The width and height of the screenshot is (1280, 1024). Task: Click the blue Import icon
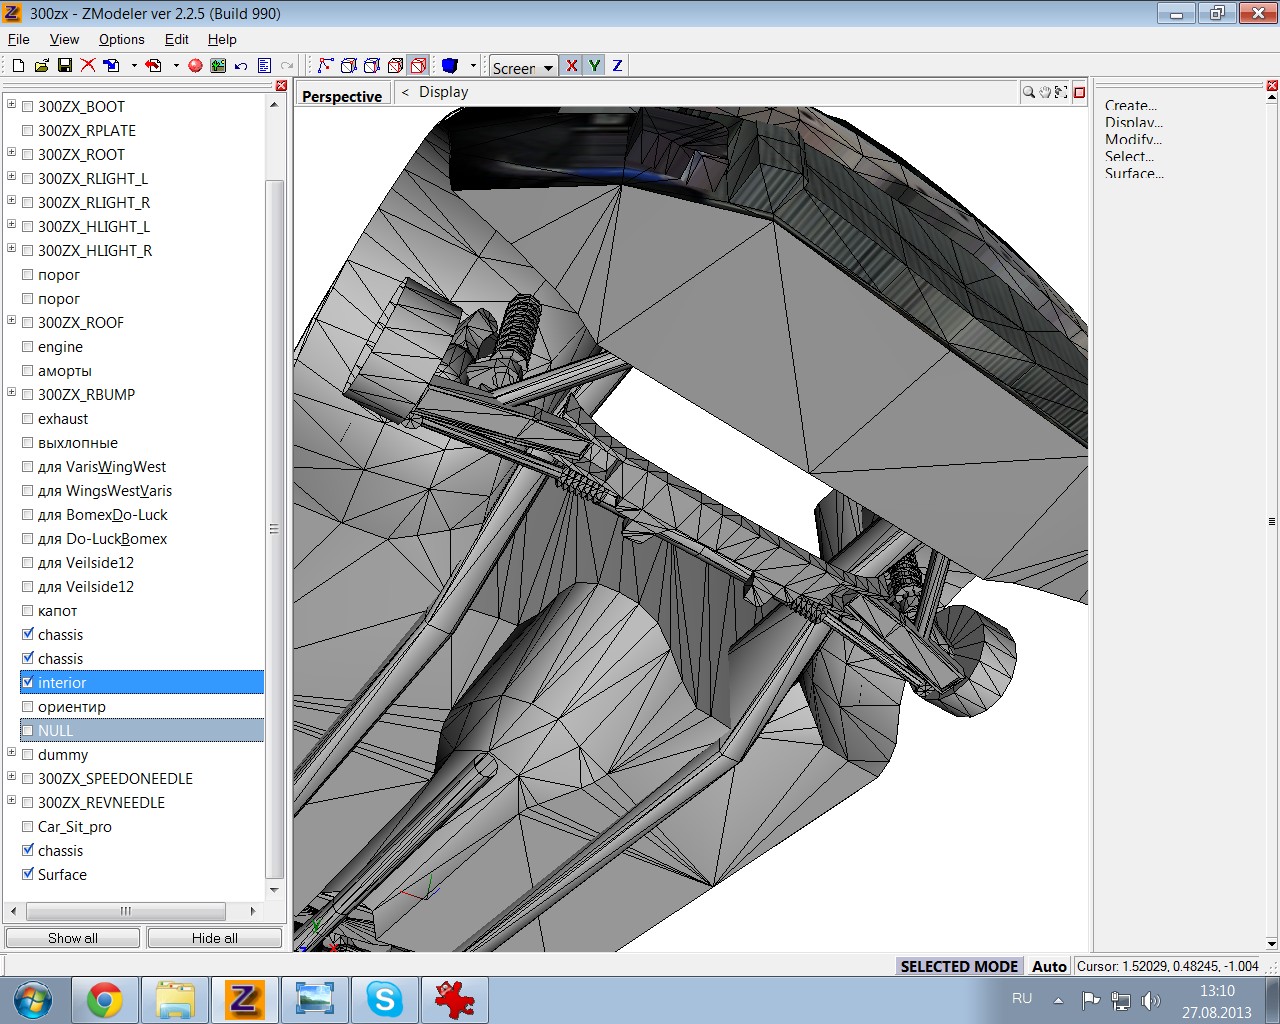point(112,65)
